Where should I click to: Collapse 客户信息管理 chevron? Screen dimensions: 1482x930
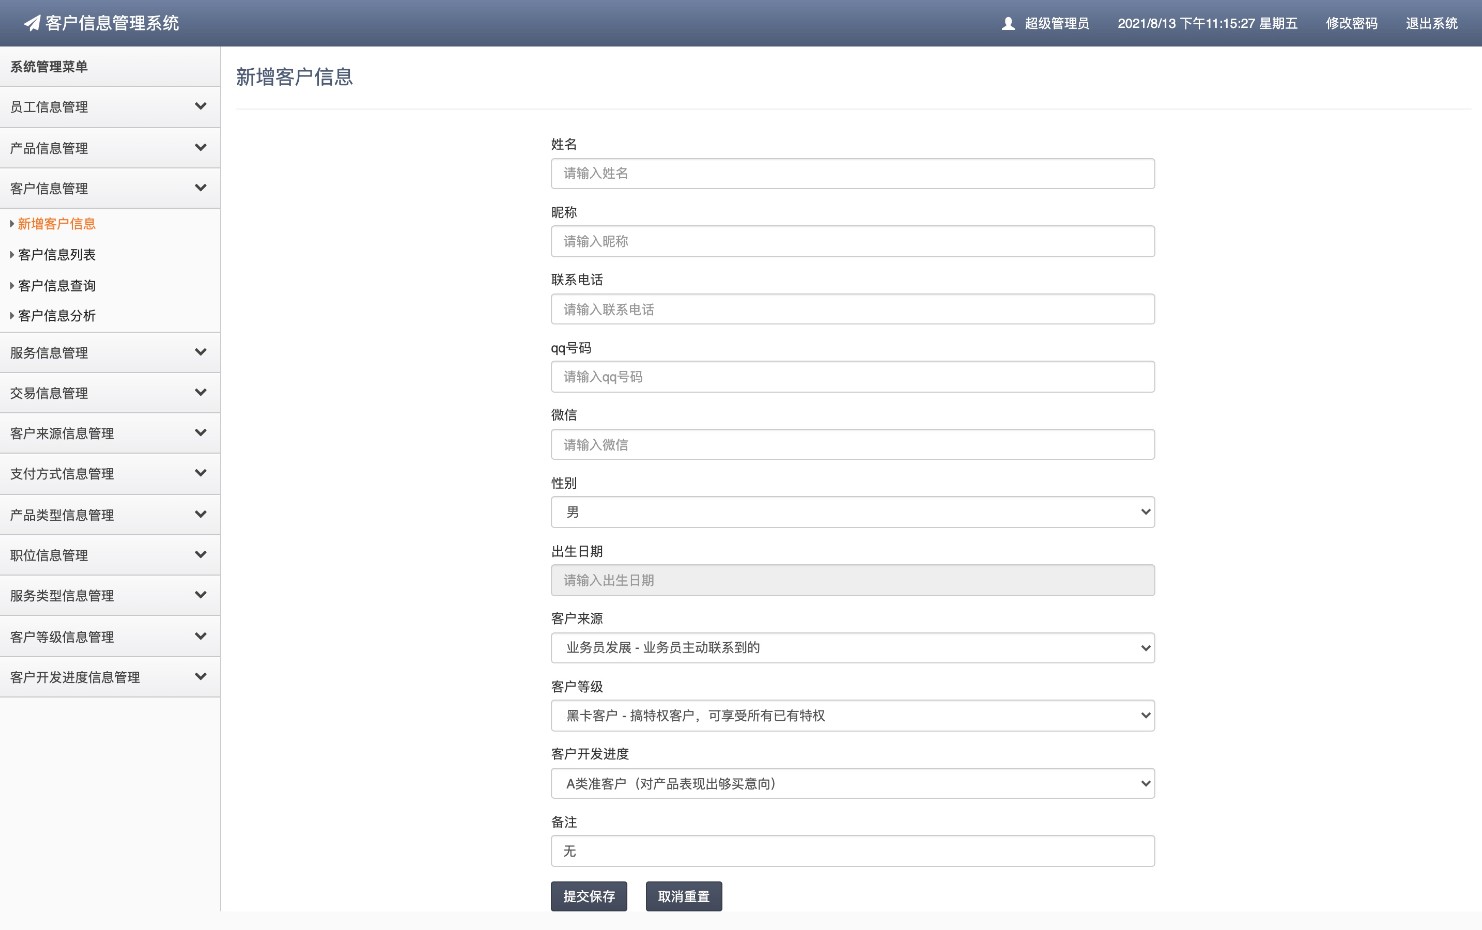point(200,187)
